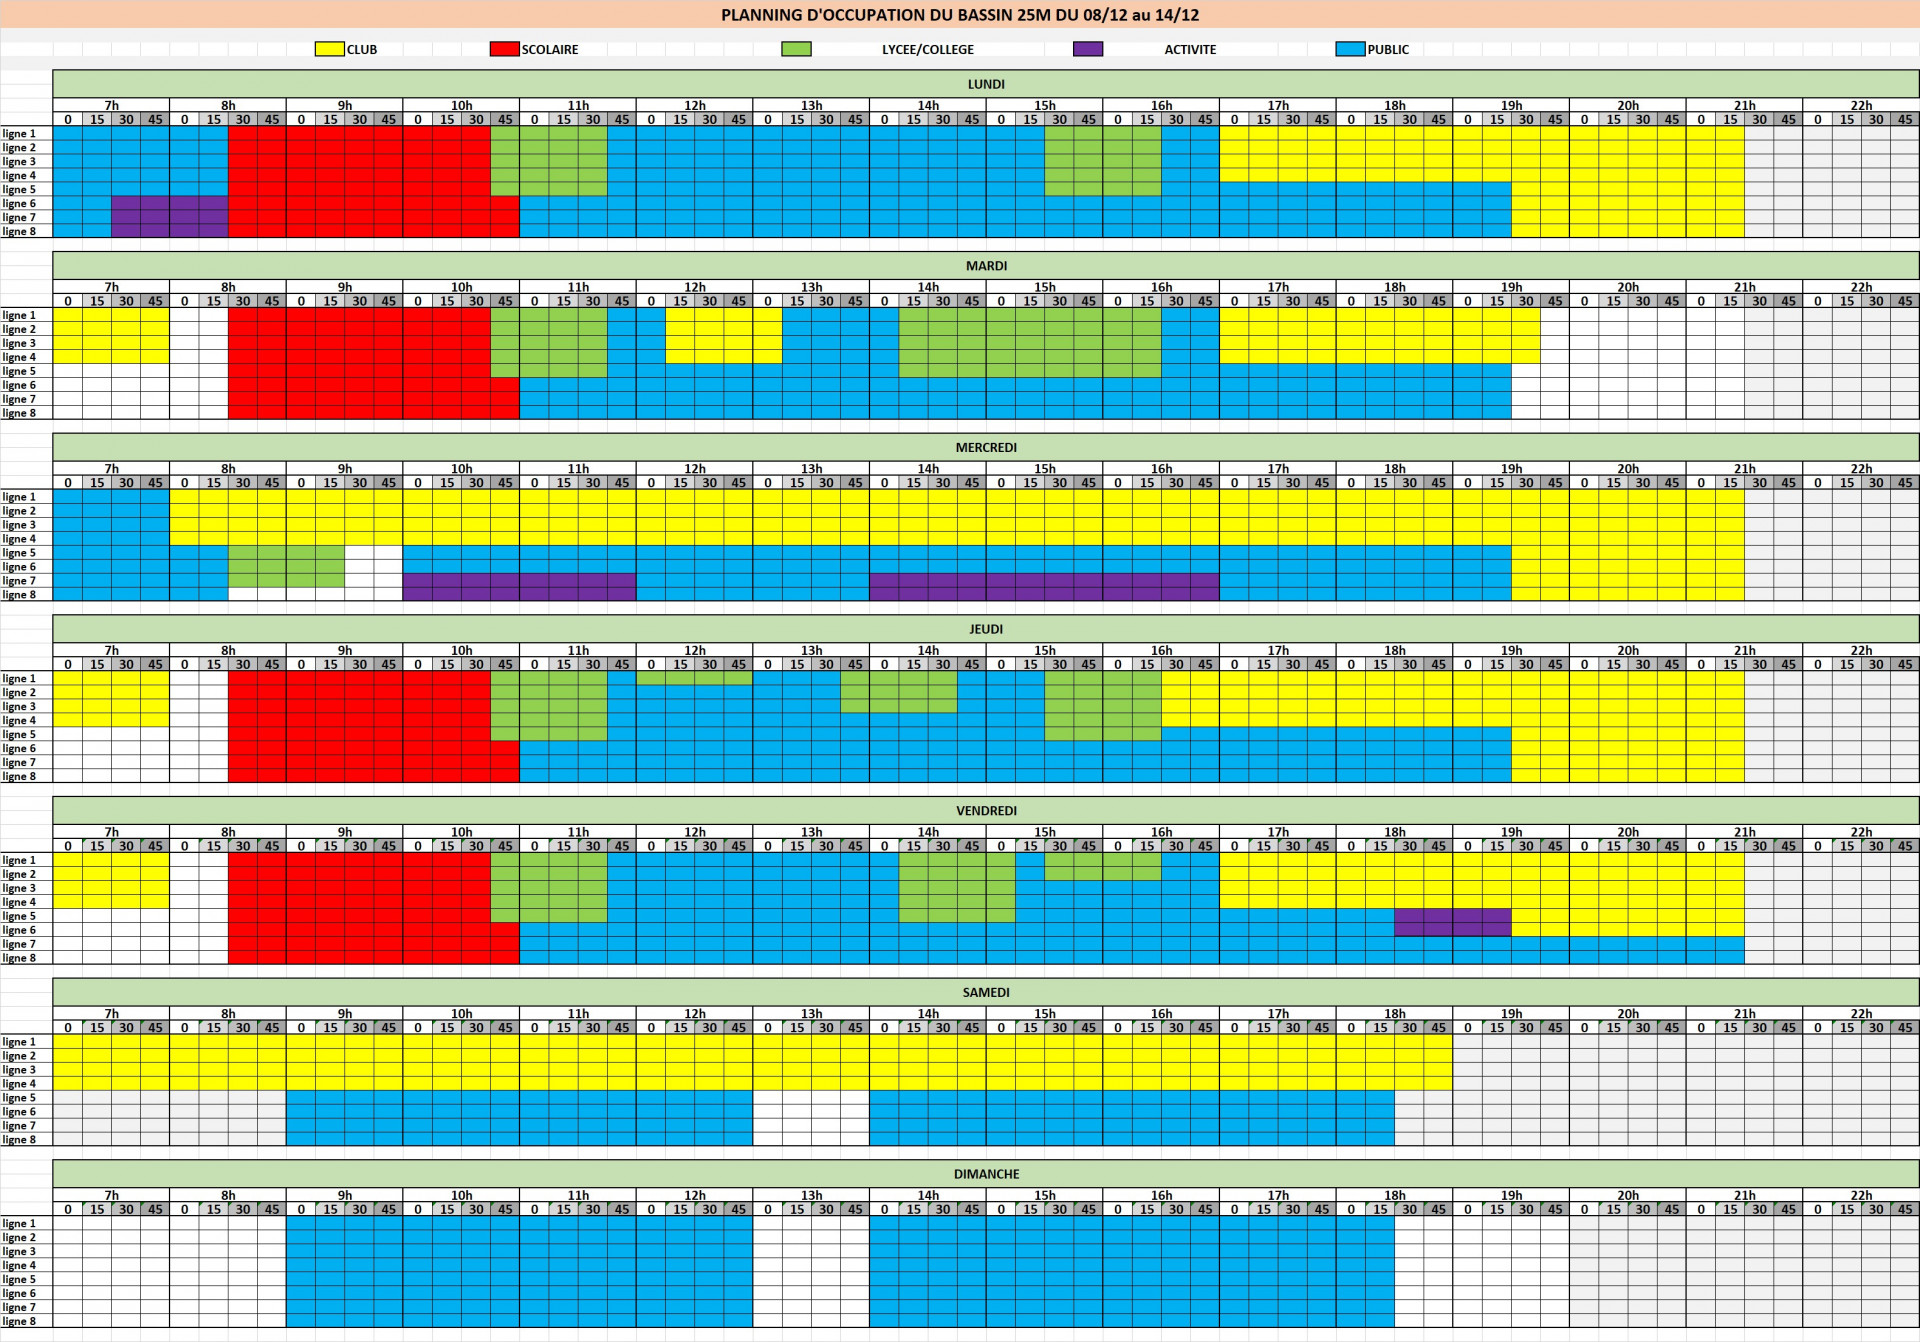Click the blue PUBLIC legend swatch
1920x1342 pixels.
coord(1350,49)
